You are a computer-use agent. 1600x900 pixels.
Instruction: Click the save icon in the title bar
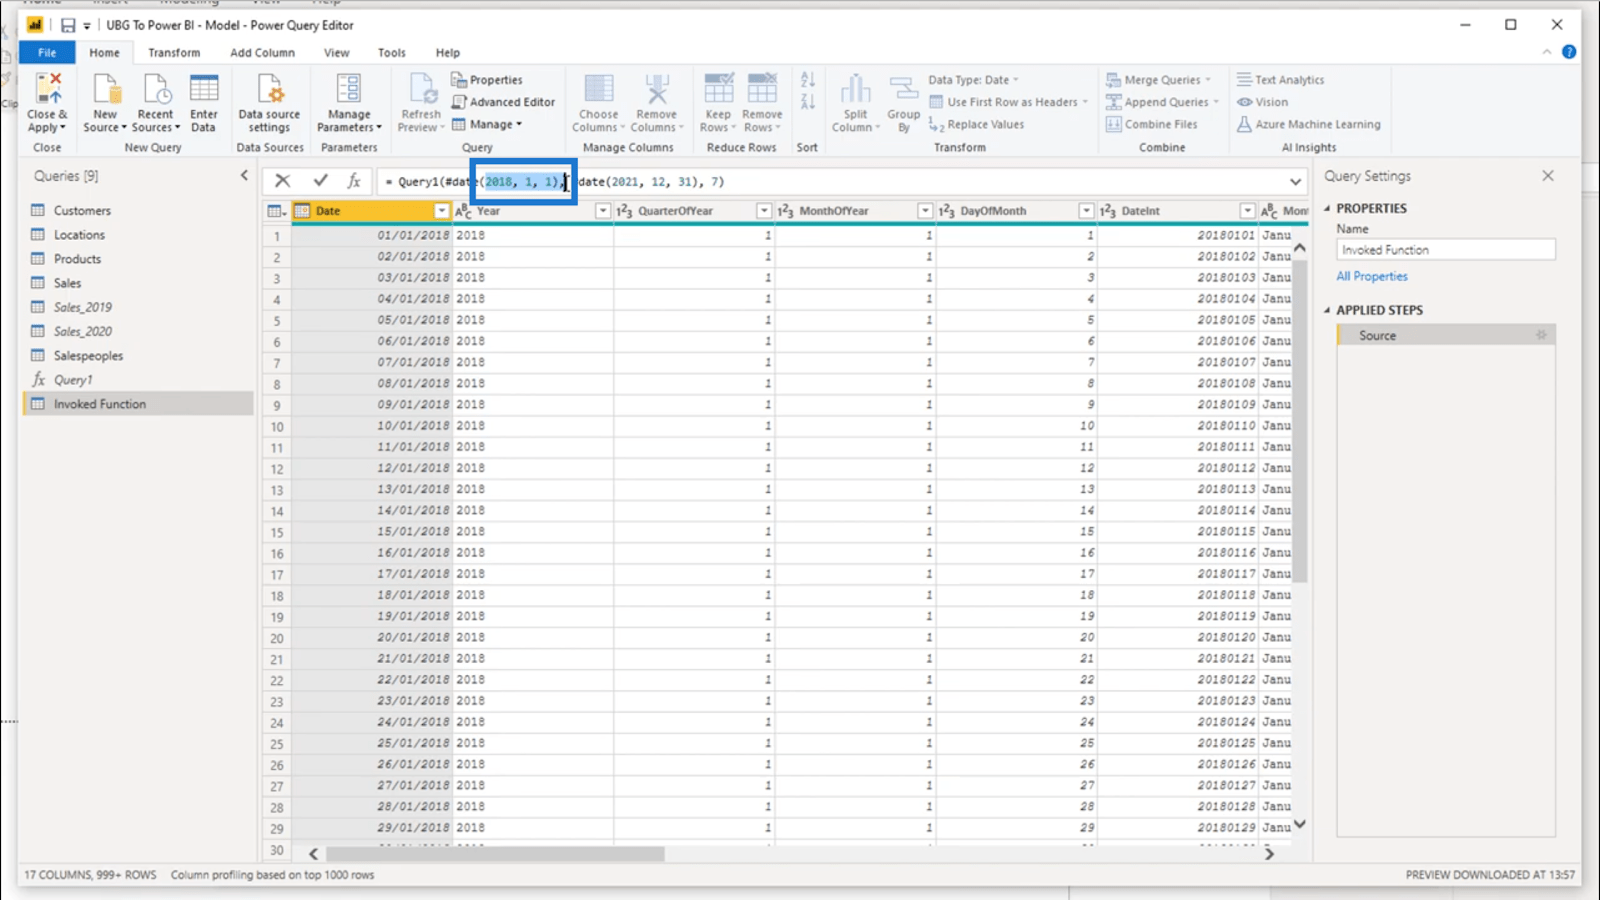(68, 25)
